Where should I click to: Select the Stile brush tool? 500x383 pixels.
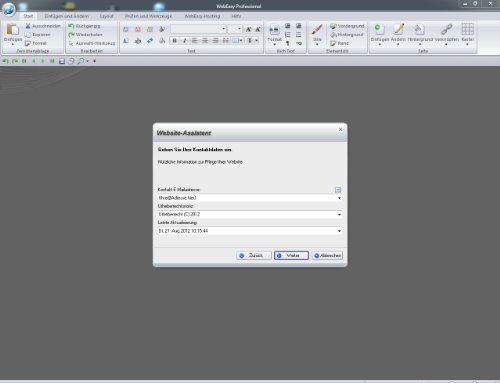pyautogui.click(x=317, y=29)
